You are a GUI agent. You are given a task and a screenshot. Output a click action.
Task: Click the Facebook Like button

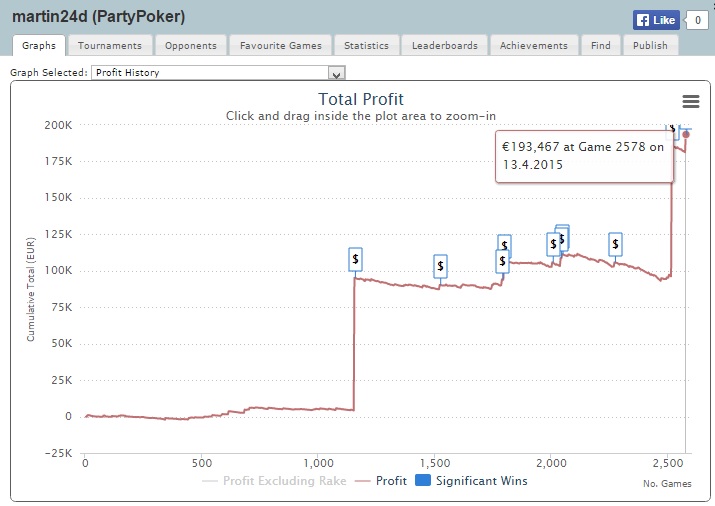(x=656, y=20)
